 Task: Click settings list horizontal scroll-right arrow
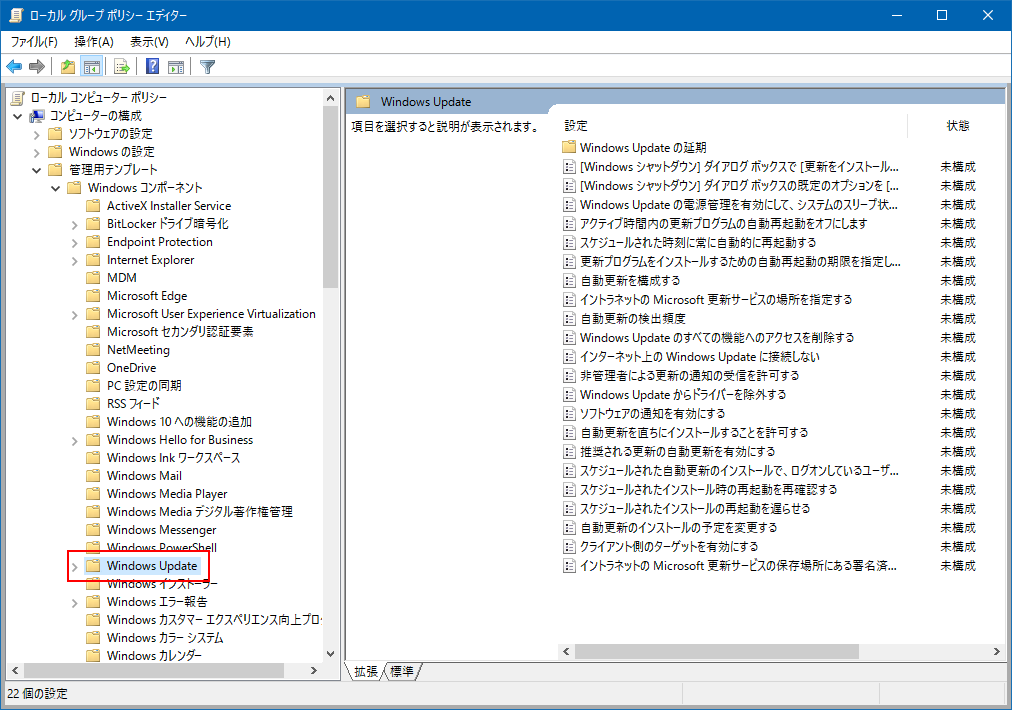[997, 652]
